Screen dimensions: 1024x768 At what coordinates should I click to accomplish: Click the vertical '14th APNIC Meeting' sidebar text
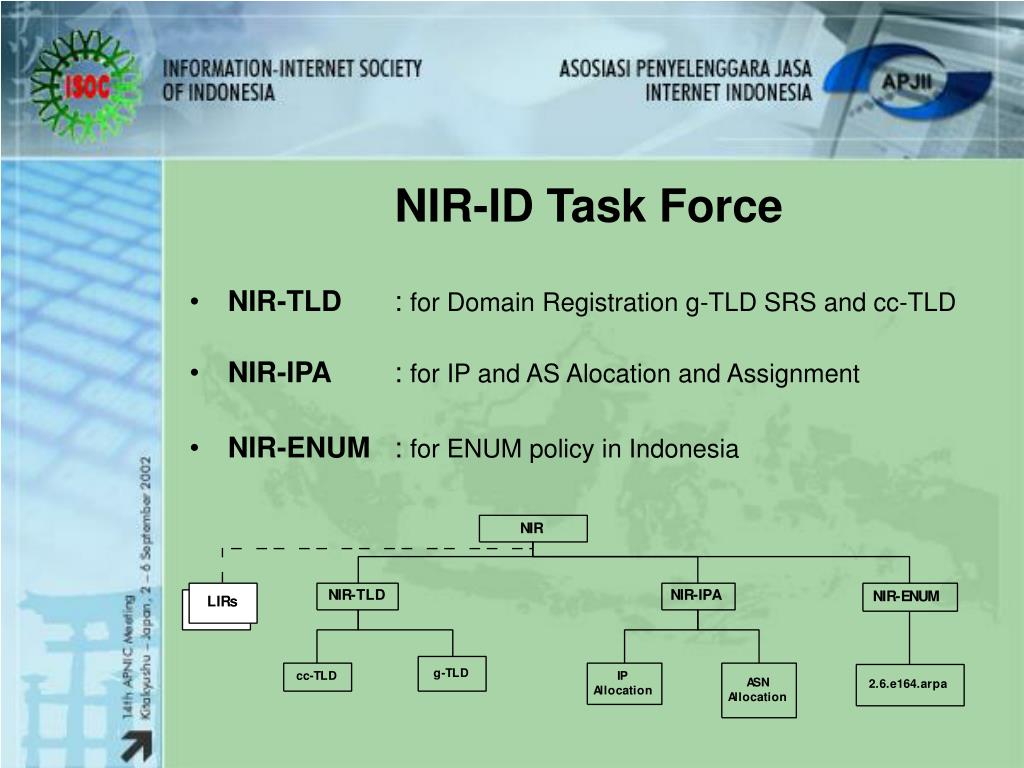pos(129,656)
